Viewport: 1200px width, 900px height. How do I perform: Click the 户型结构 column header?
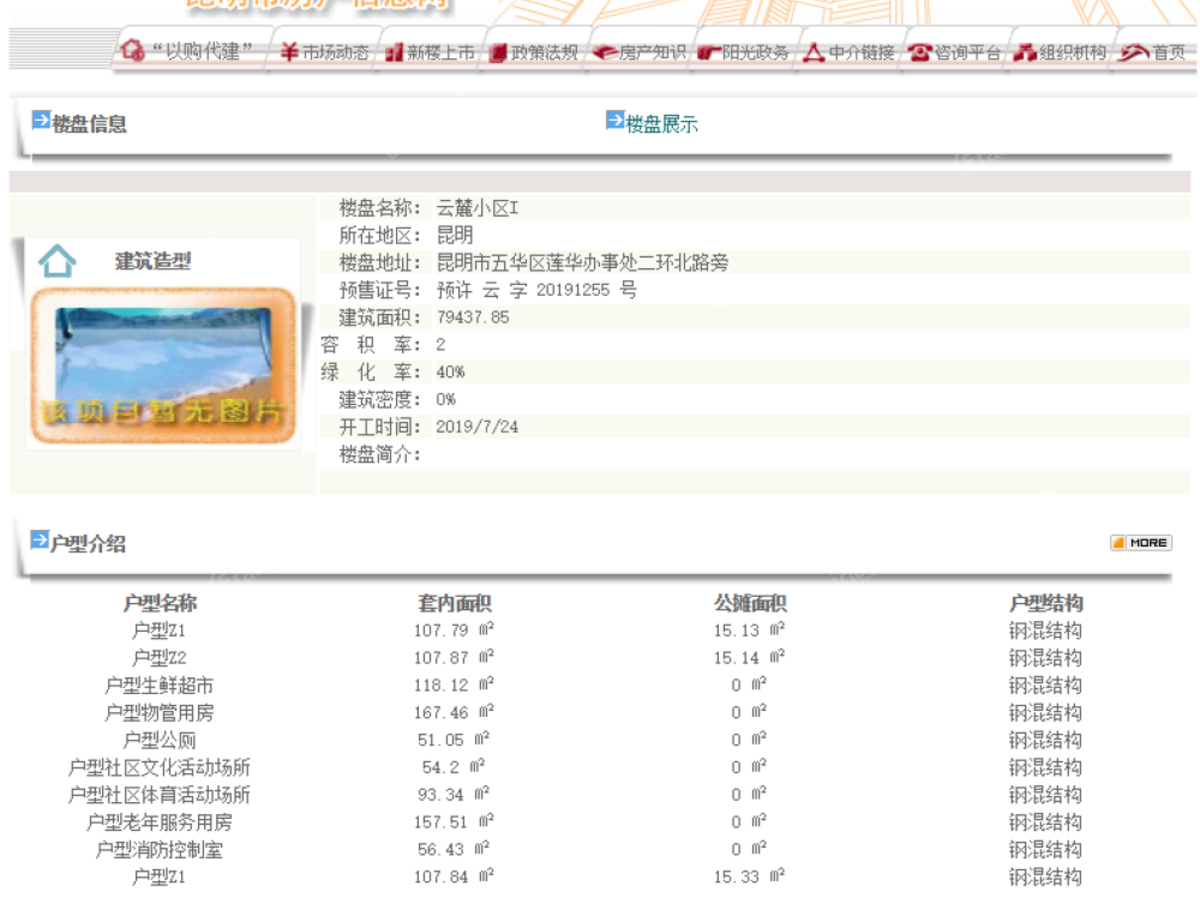1045,604
